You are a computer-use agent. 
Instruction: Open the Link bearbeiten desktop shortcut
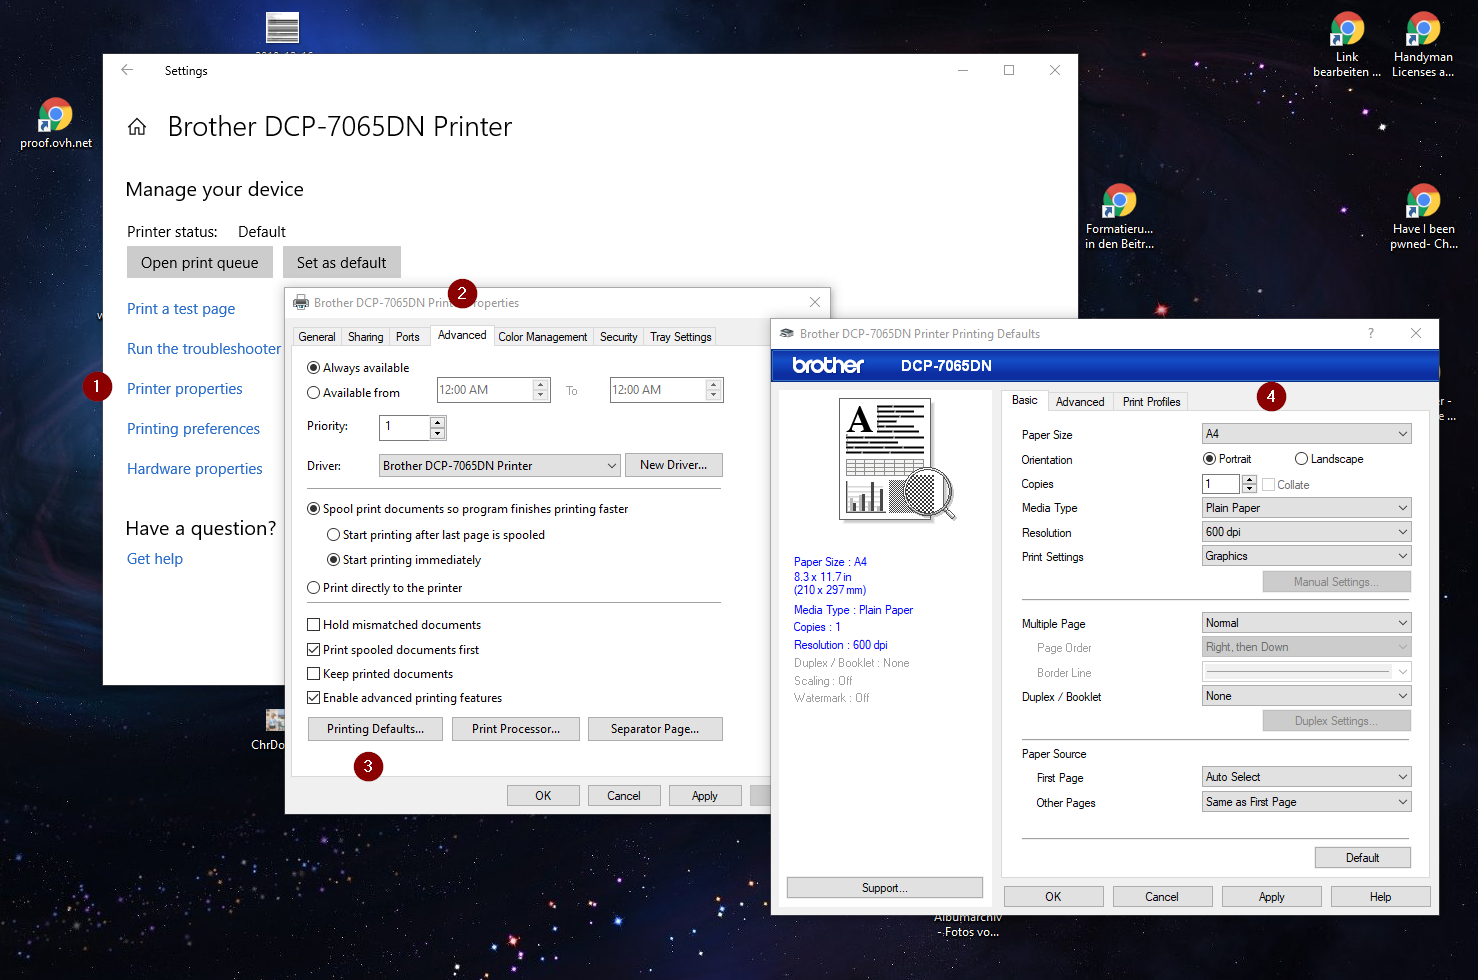[x=1347, y=45]
